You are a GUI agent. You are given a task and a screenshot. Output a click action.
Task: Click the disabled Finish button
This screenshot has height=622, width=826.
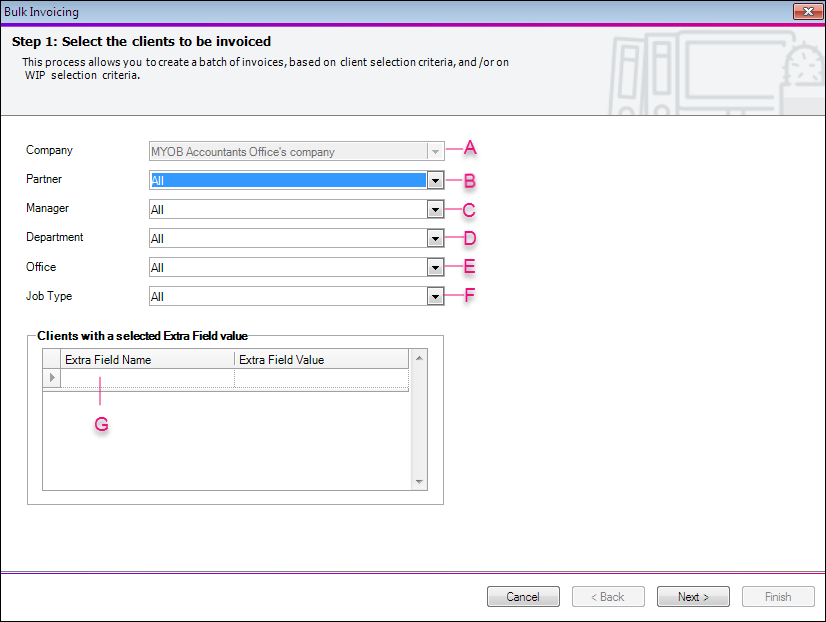(778, 597)
